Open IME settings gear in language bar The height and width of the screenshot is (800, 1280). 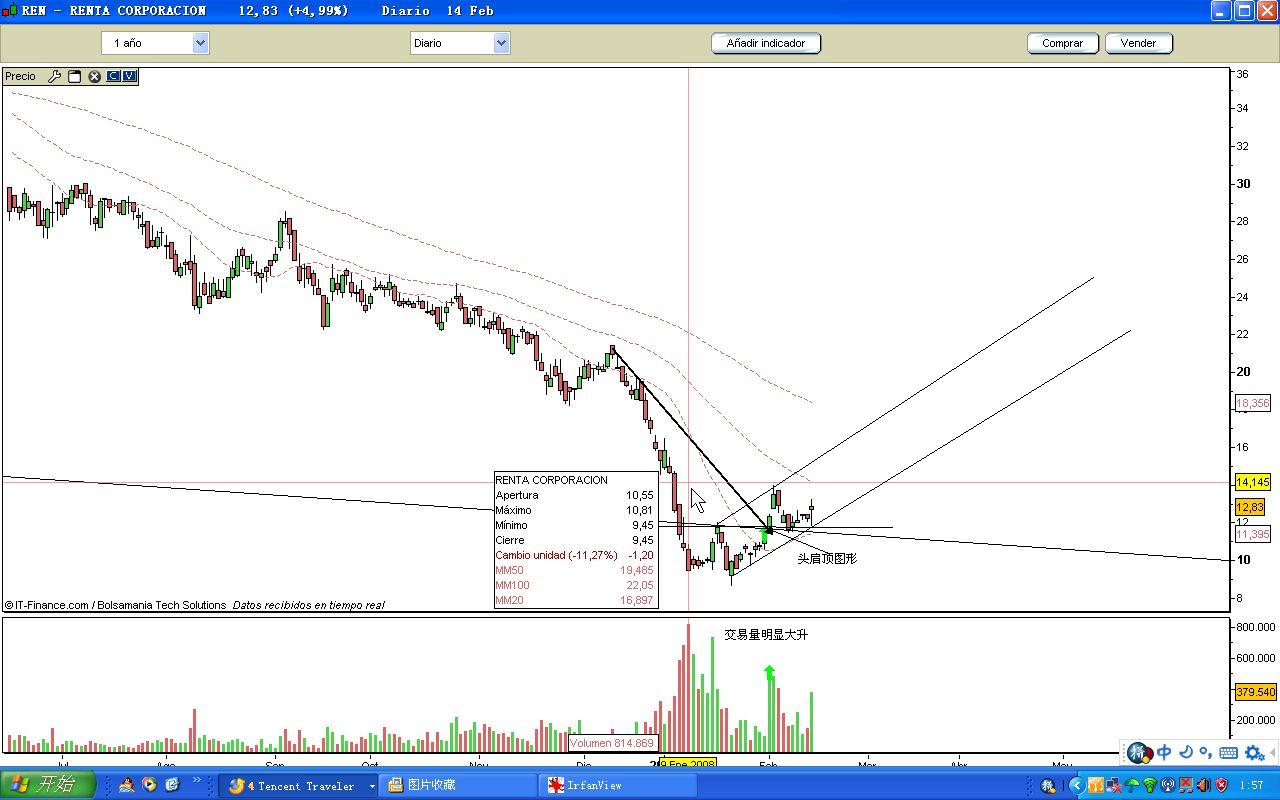click(x=1254, y=753)
